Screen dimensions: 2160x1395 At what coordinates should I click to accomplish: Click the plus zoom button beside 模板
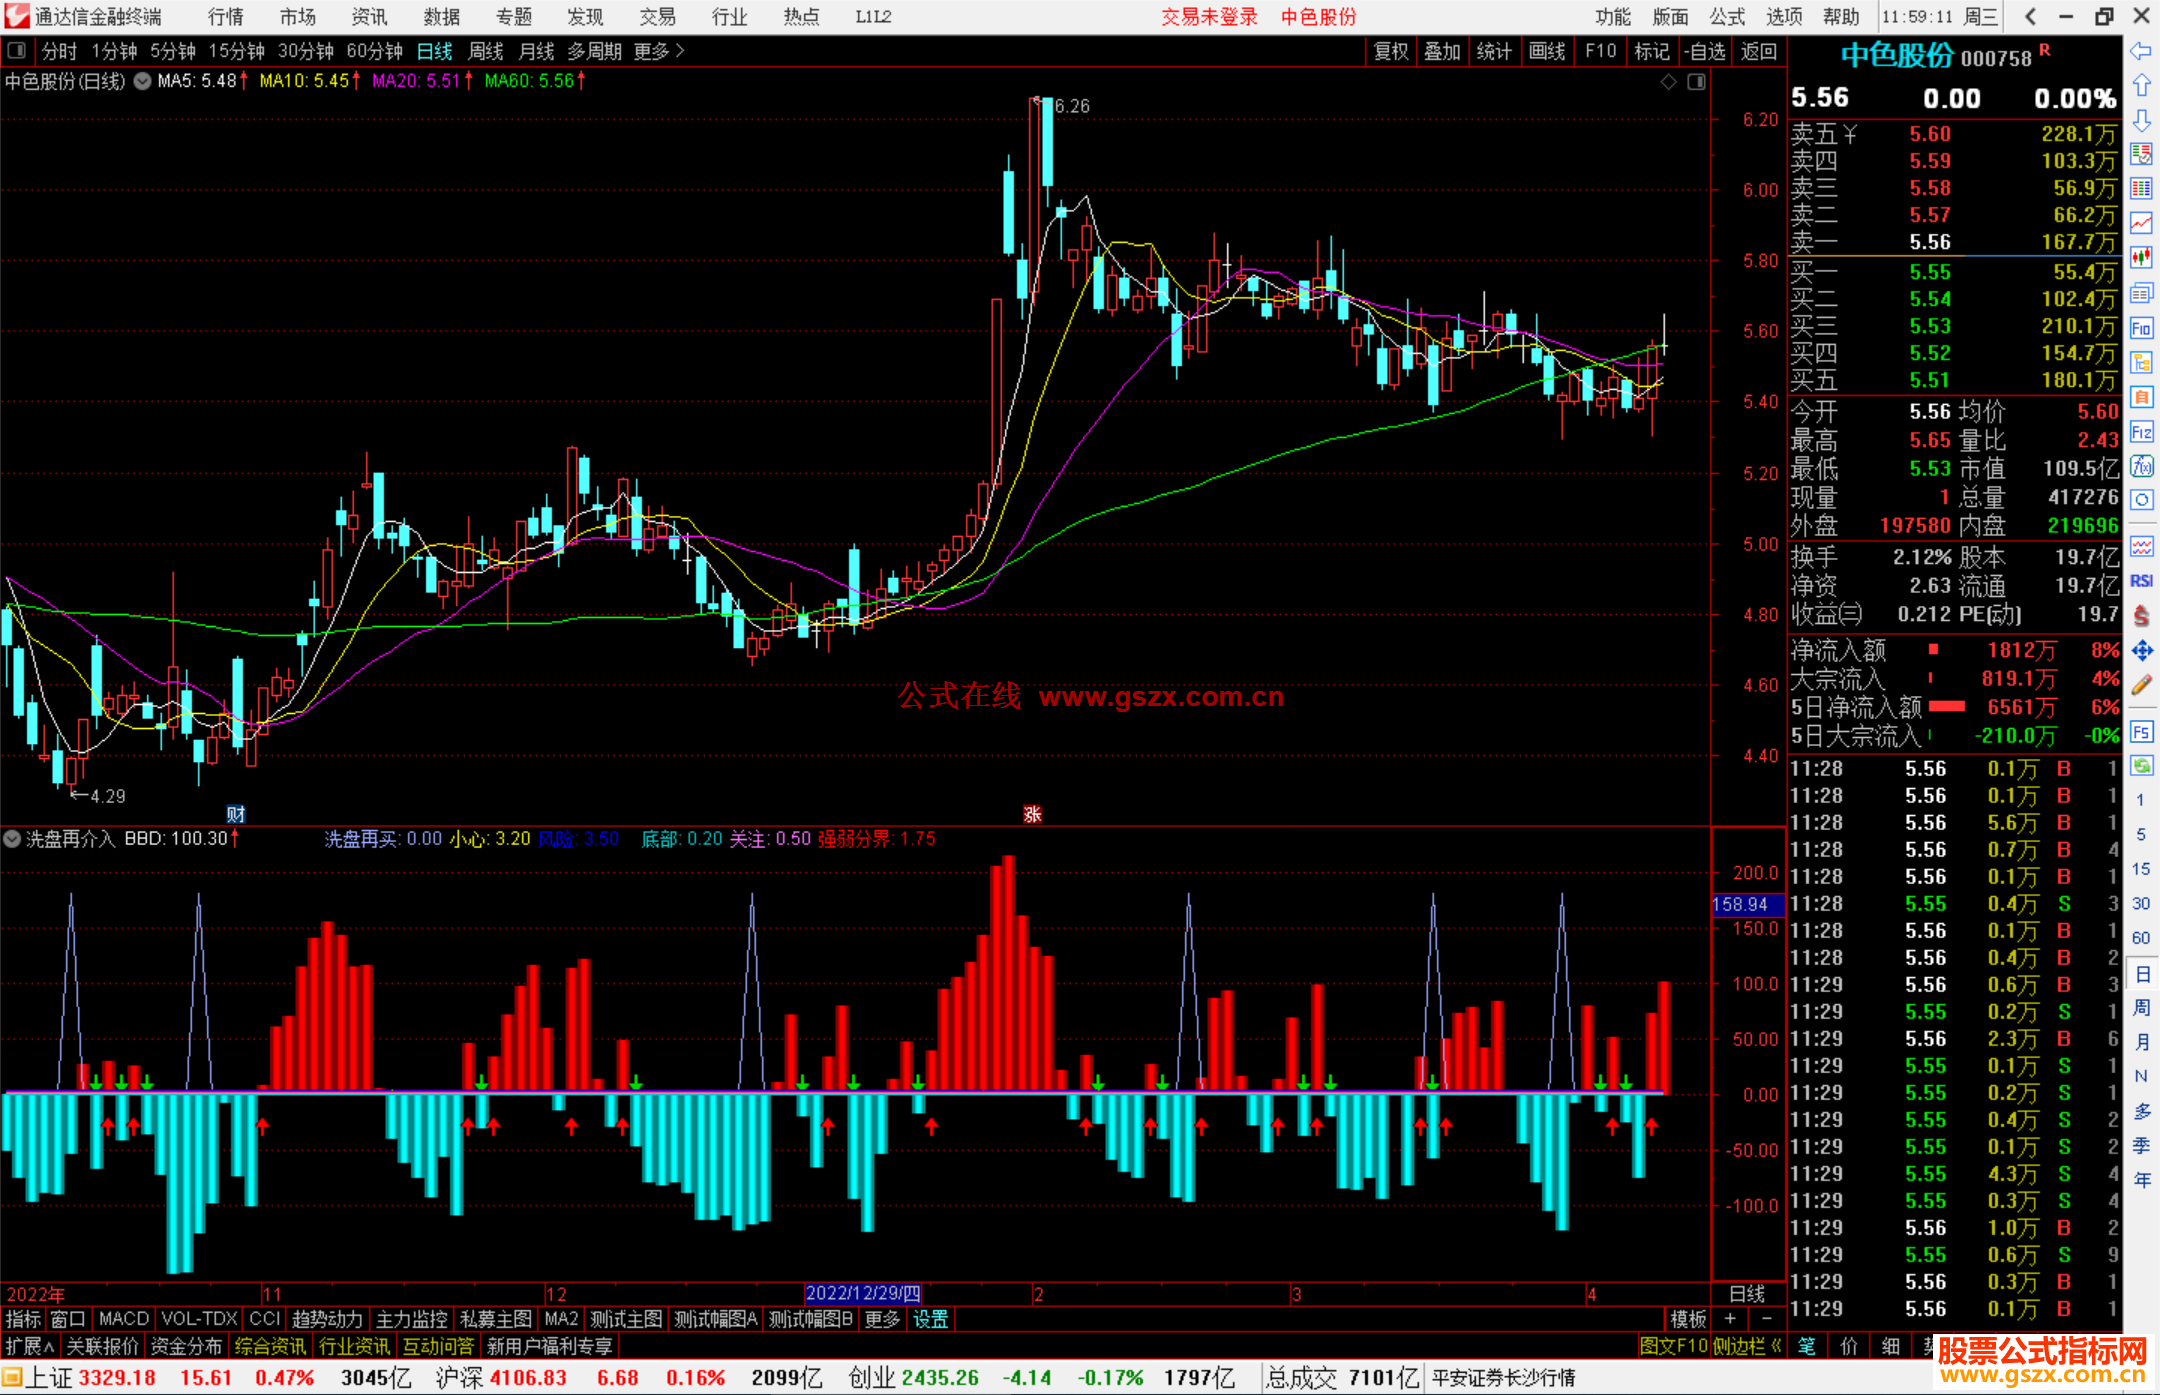1731,1319
